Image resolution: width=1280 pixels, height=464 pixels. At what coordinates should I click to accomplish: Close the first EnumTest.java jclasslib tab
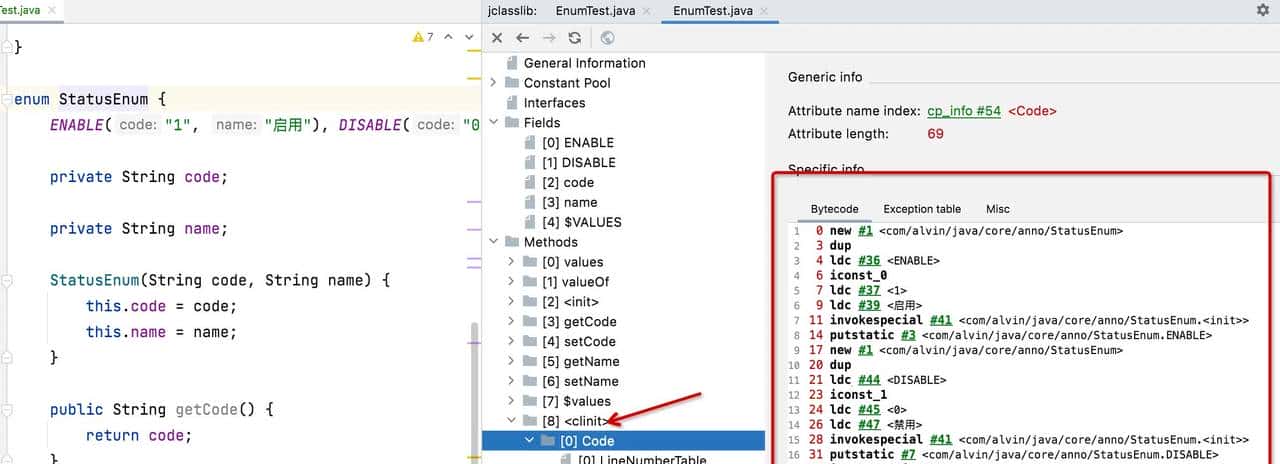(x=645, y=11)
